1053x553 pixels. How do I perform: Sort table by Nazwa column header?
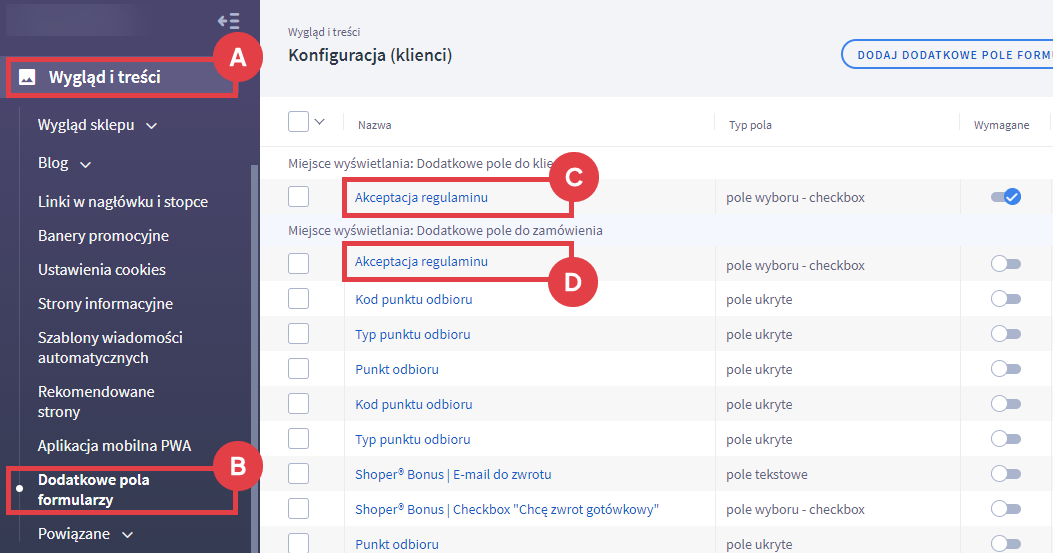click(x=375, y=125)
